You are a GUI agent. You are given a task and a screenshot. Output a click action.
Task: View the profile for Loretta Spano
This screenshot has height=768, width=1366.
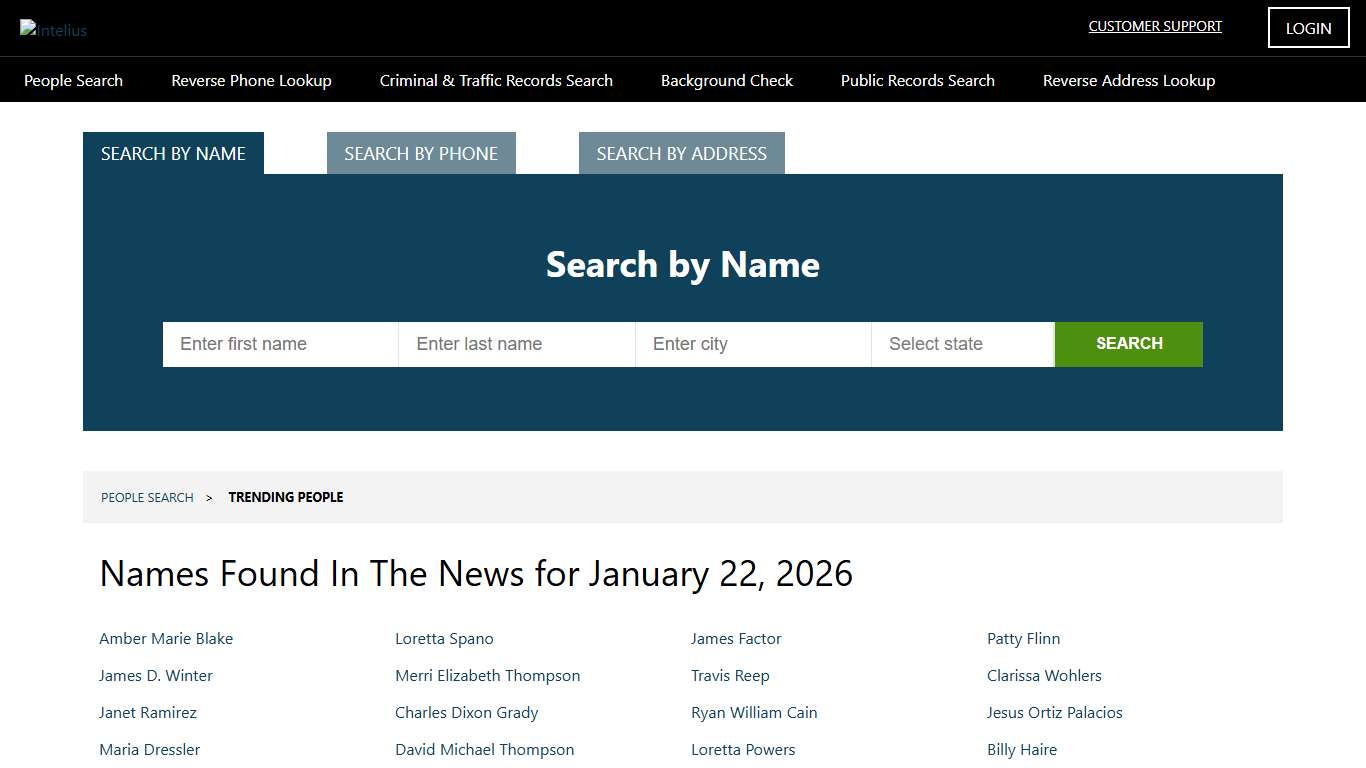(444, 638)
